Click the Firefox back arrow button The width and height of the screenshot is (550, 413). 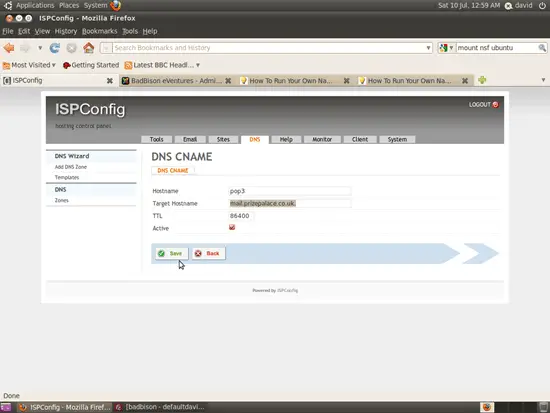(9, 48)
